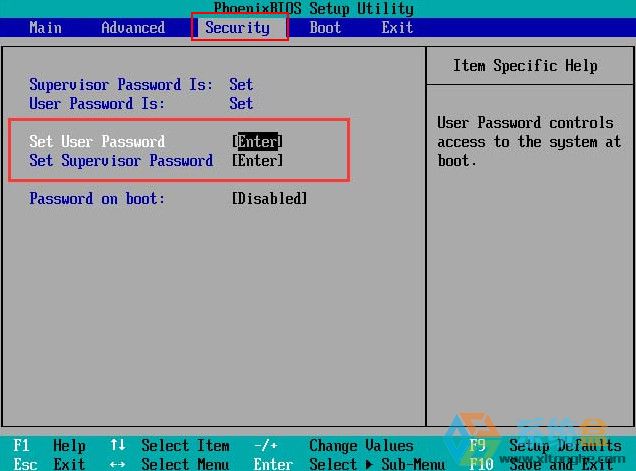
Task: Click F10 Save and Exit hint
Action: click(541, 464)
